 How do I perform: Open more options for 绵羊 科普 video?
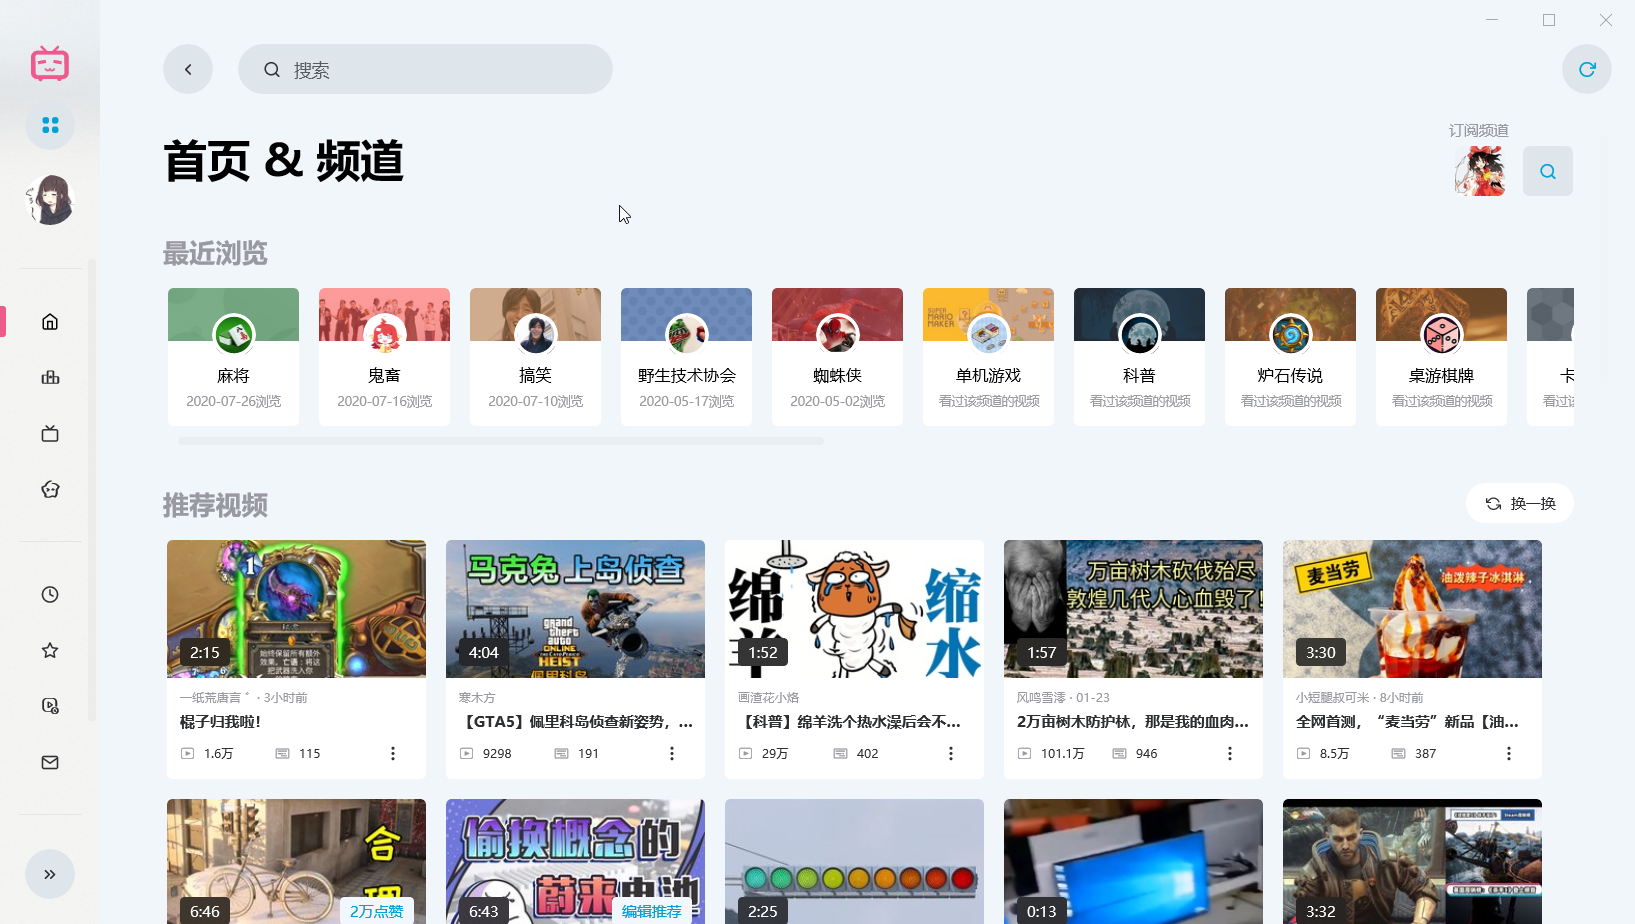951,753
